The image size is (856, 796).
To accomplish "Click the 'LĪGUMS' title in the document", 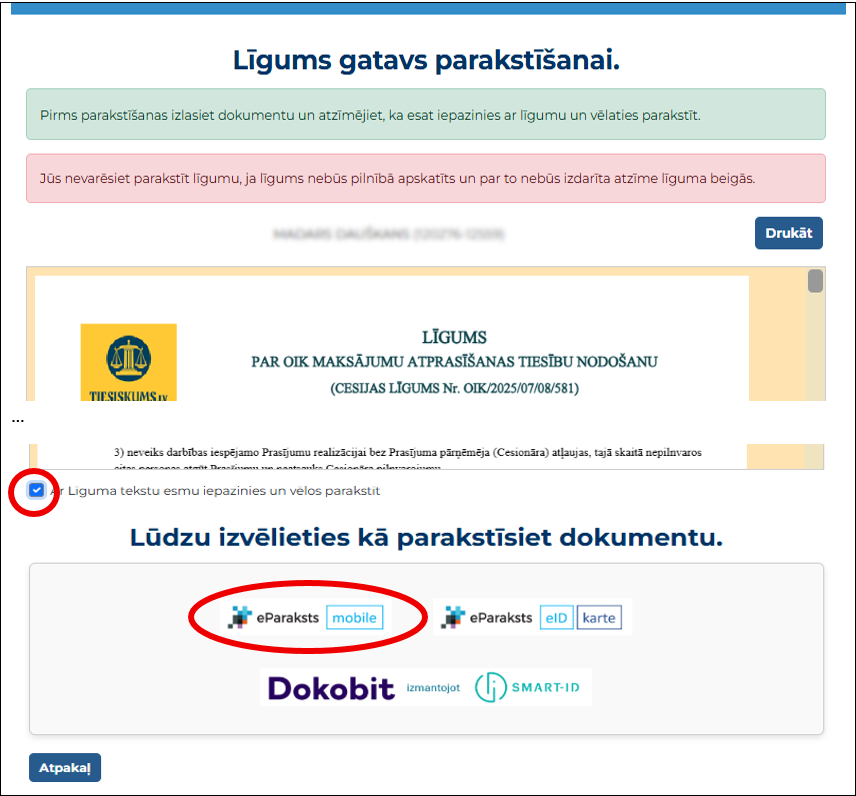I will point(454,337).
